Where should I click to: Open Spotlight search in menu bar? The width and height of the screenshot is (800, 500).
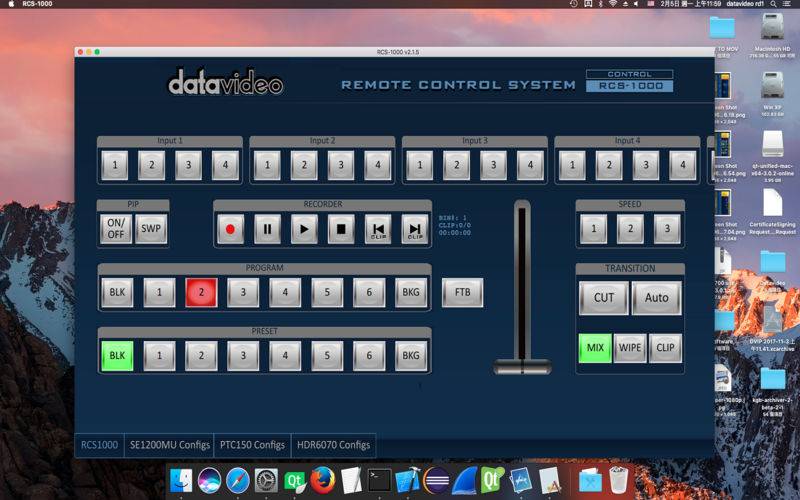pos(774,4)
